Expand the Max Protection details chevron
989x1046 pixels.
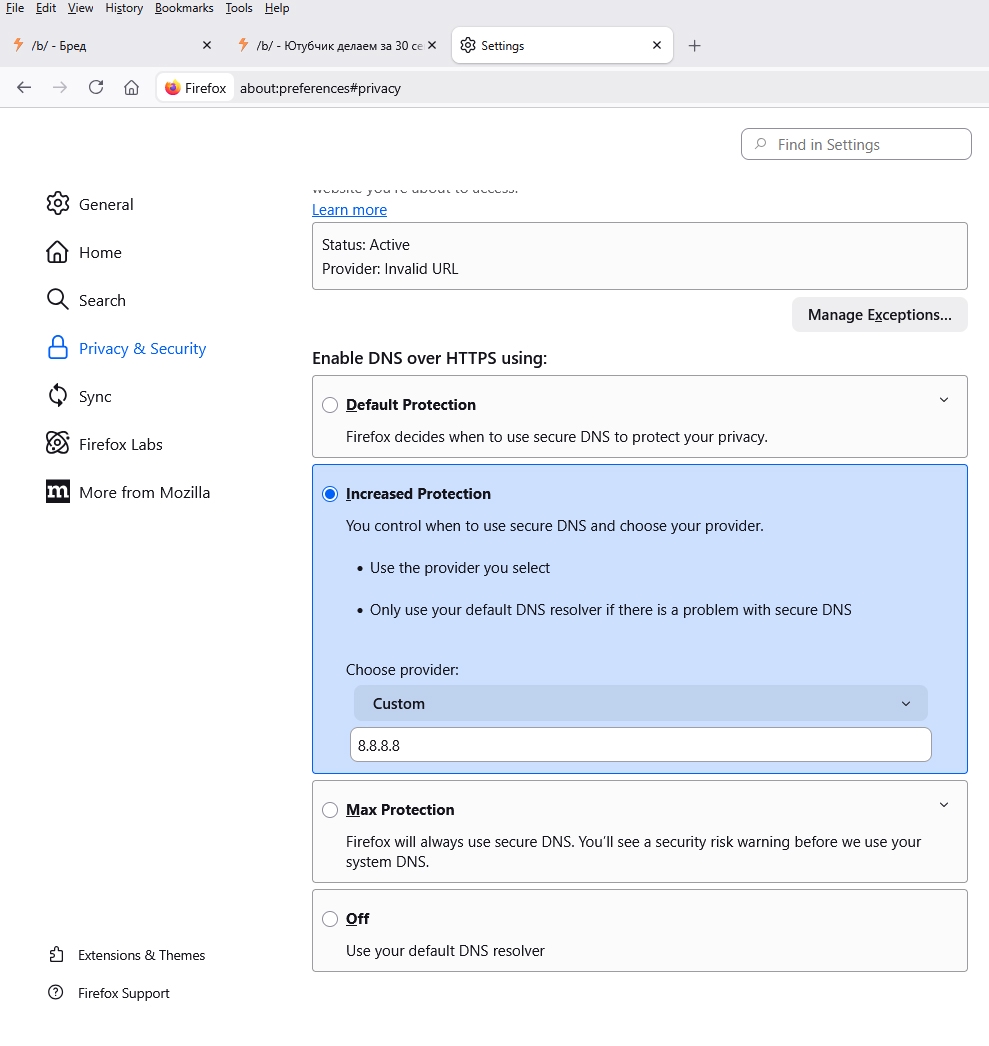(x=944, y=805)
